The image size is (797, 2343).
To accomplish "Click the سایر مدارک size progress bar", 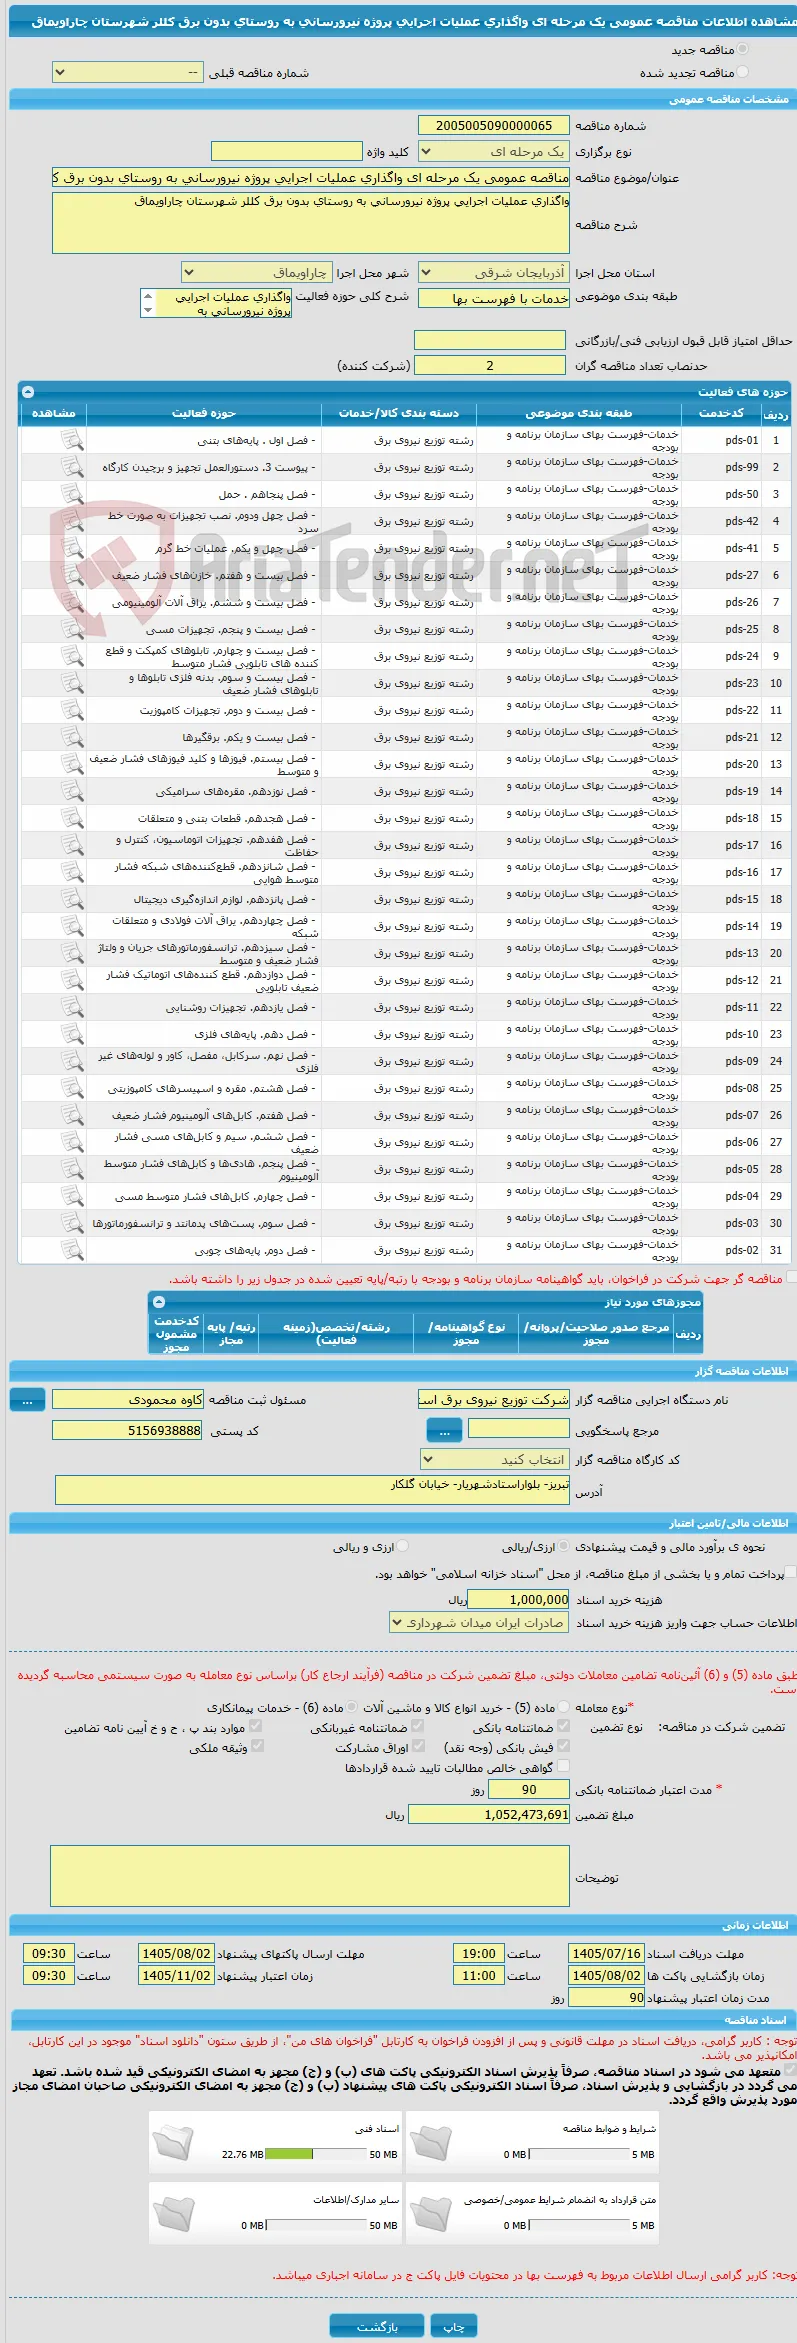I will point(317,2225).
